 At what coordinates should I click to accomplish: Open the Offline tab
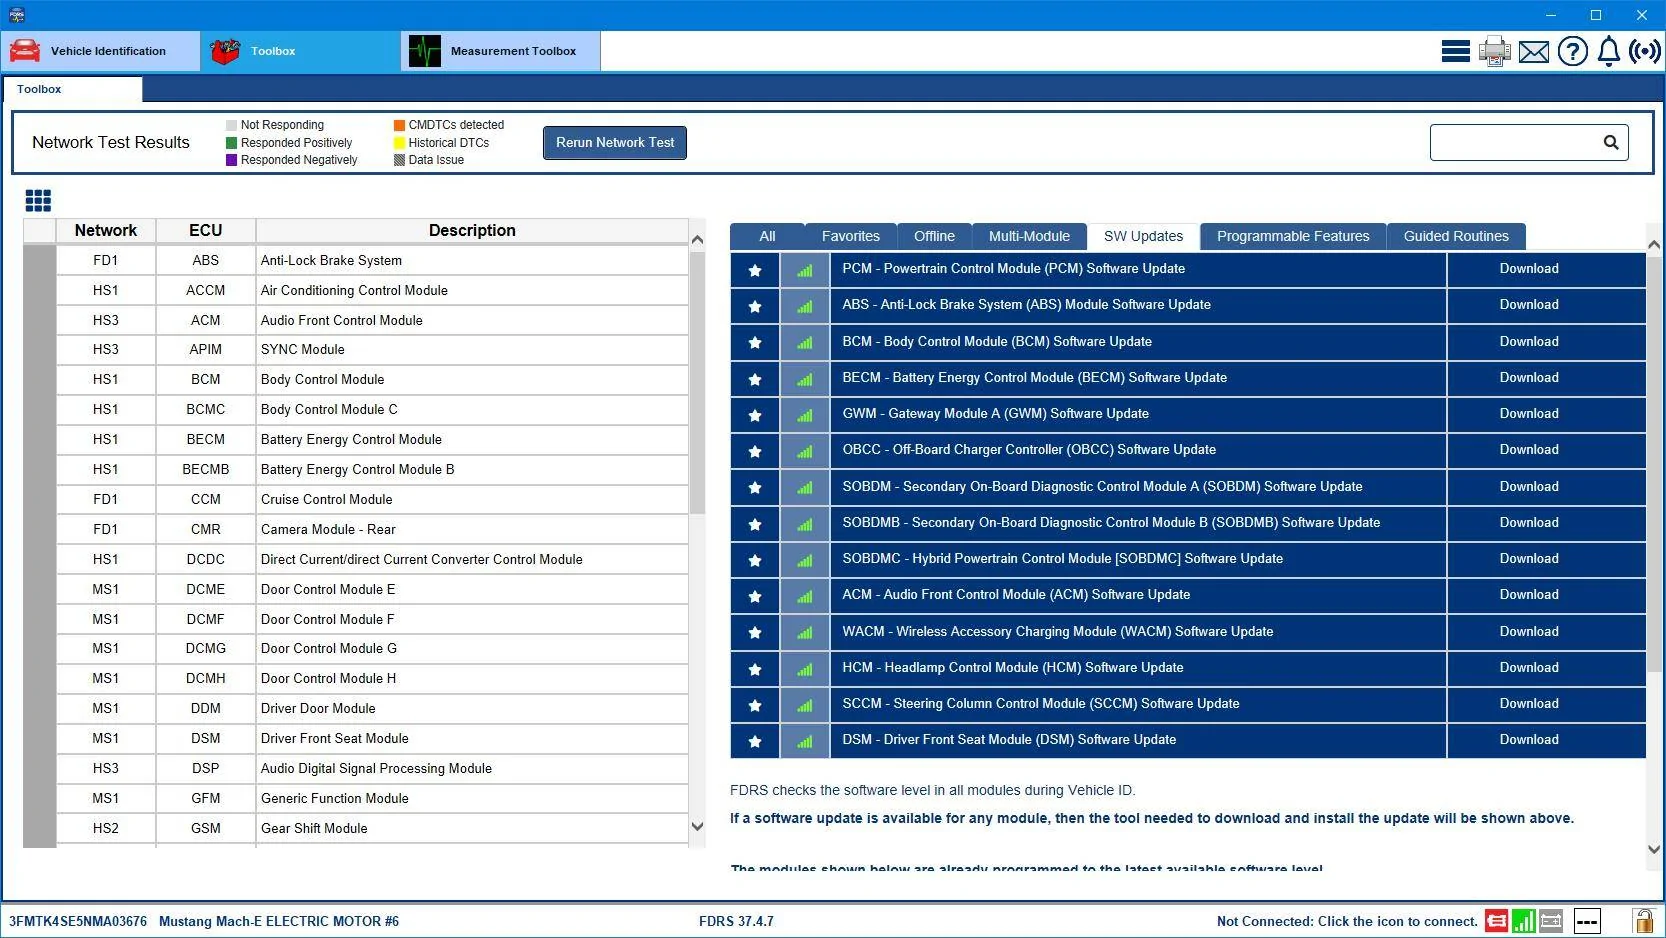tap(934, 236)
